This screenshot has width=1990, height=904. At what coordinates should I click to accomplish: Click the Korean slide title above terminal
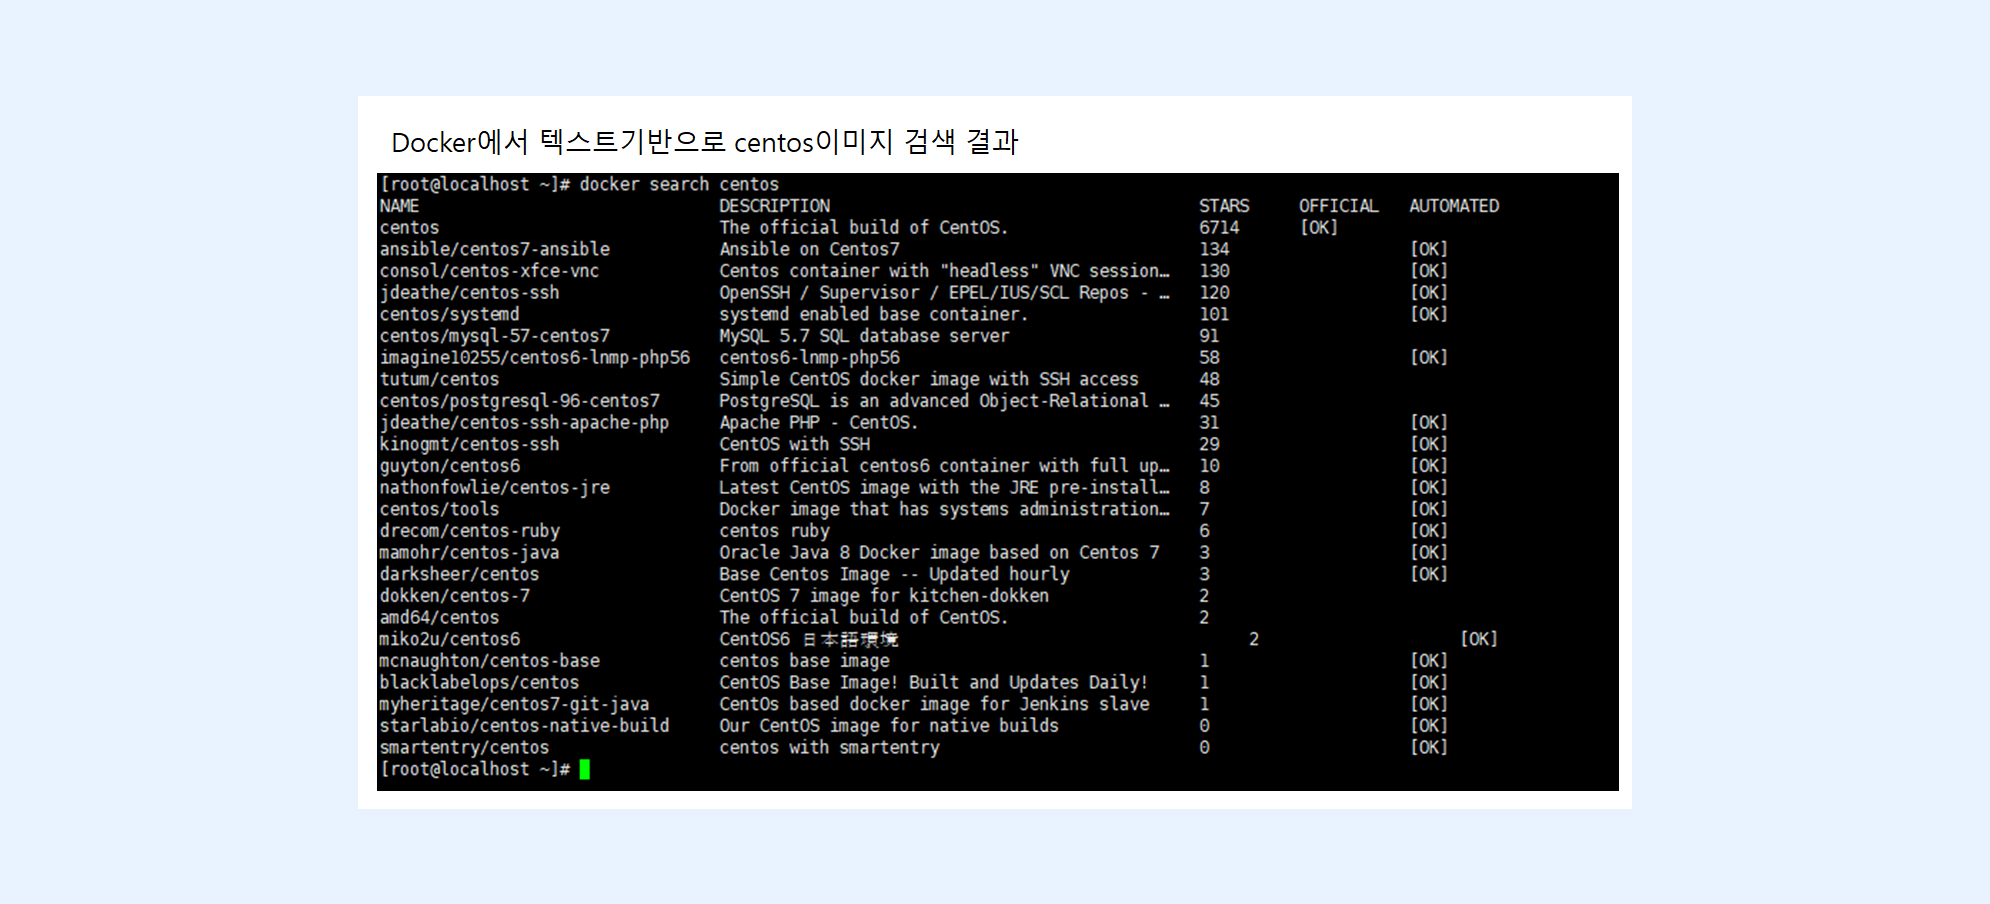[704, 142]
